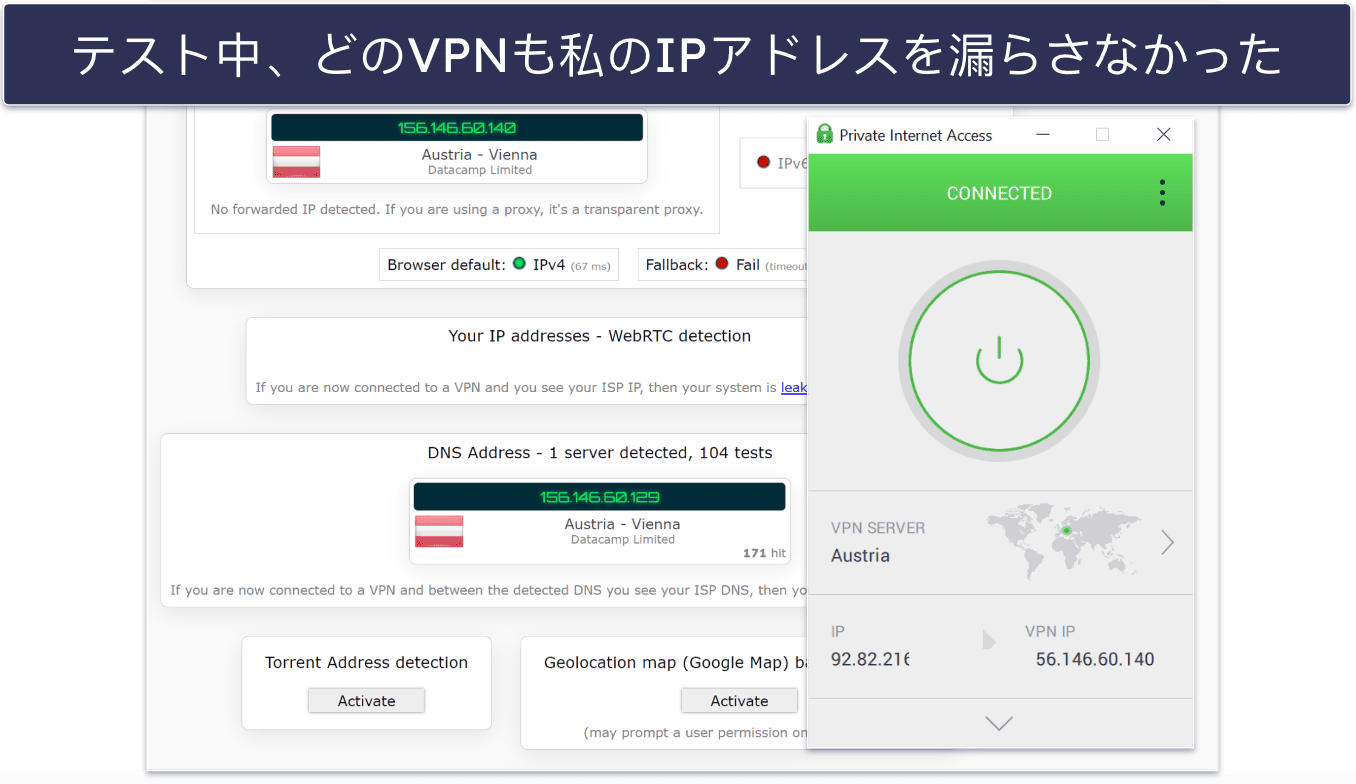The image size is (1356, 784).
Task: Toggle the VPN power button
Action: tap(999, 362)
